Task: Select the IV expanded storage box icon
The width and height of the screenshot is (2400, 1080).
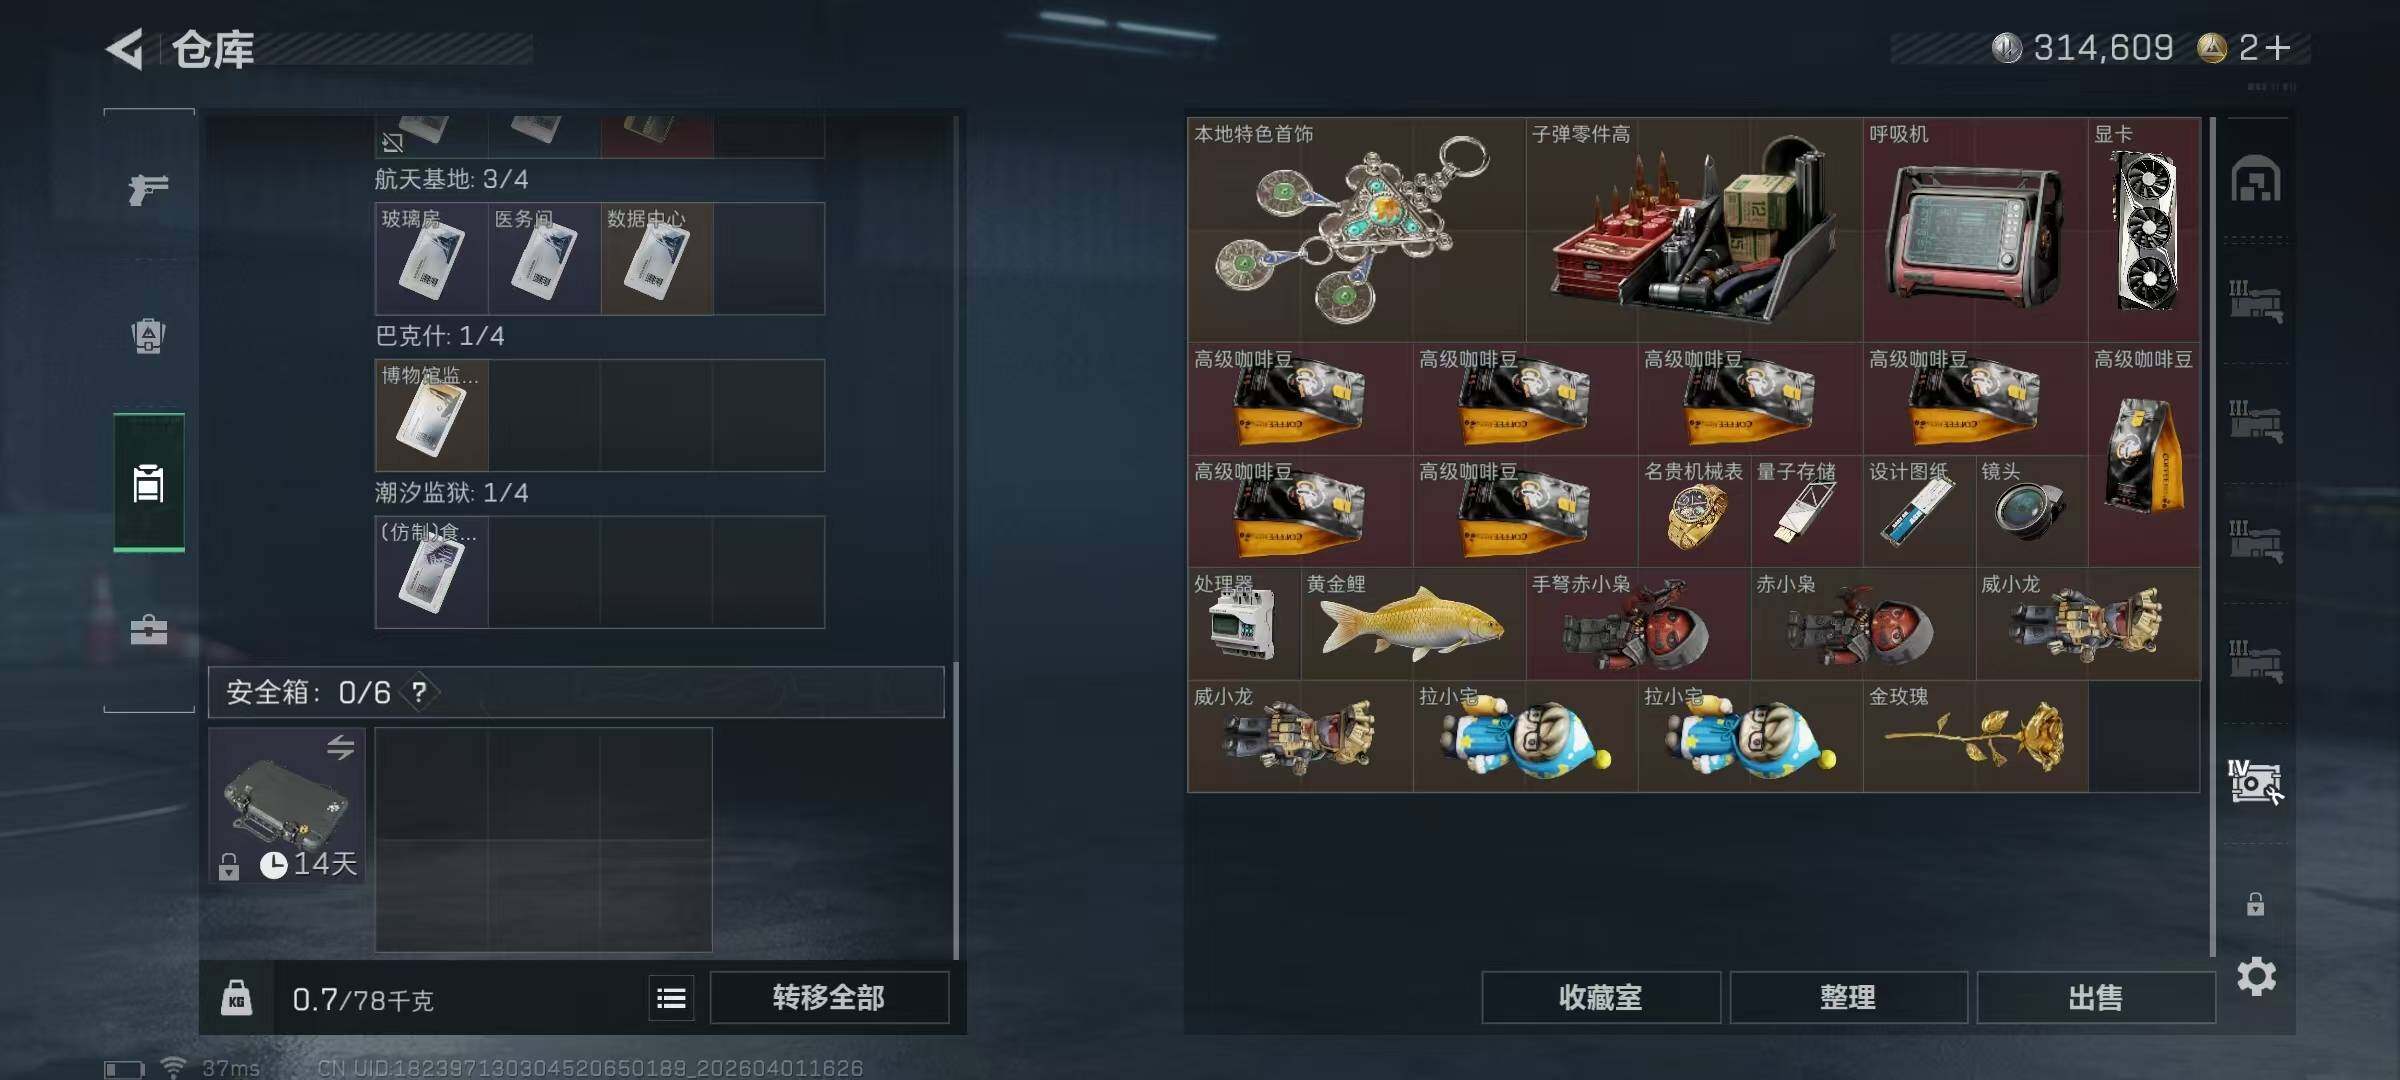Action: pyautogui.click(x=2256, y=782)
